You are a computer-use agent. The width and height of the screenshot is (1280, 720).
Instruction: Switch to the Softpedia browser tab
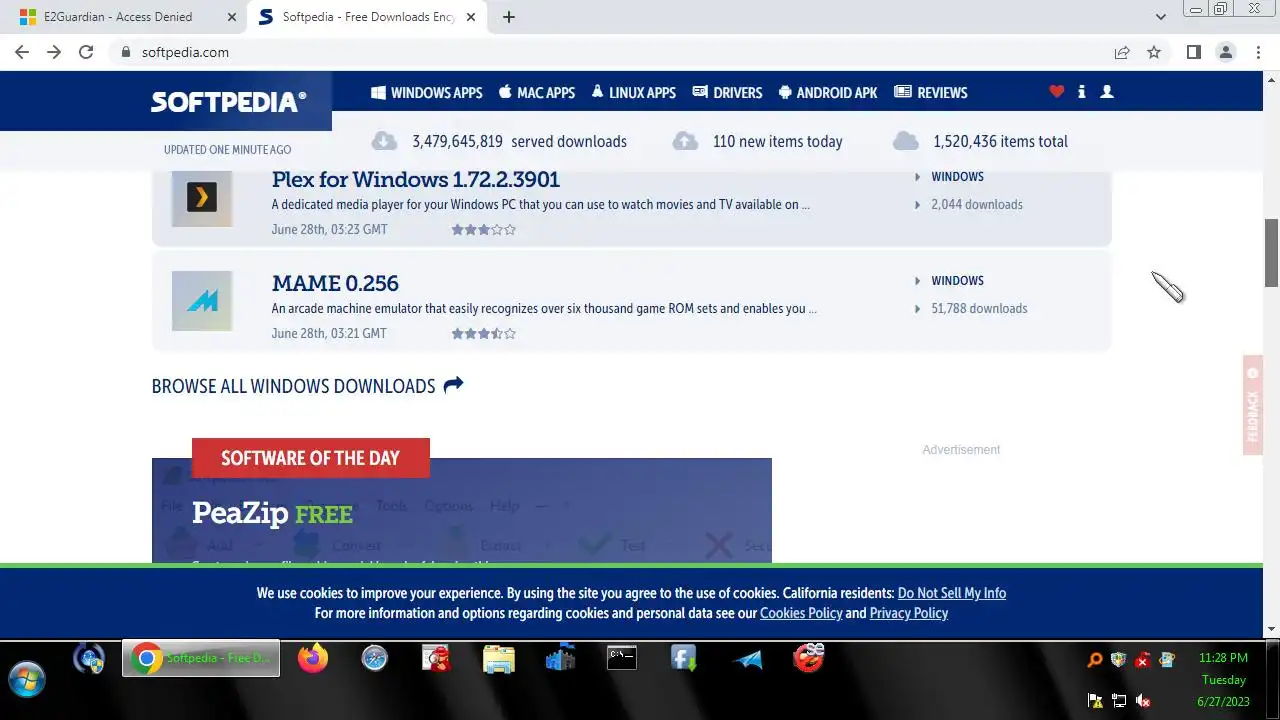click(x=366, y=17)
